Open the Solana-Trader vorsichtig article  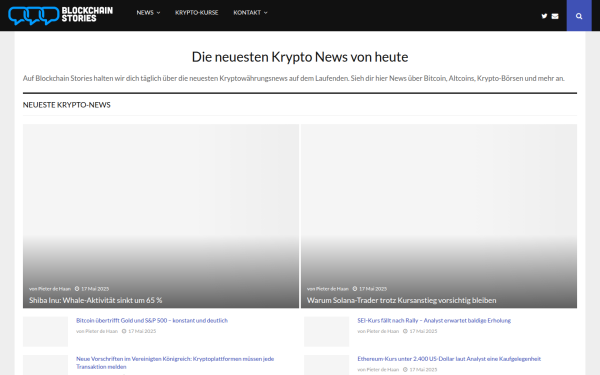tap(401, 300)
